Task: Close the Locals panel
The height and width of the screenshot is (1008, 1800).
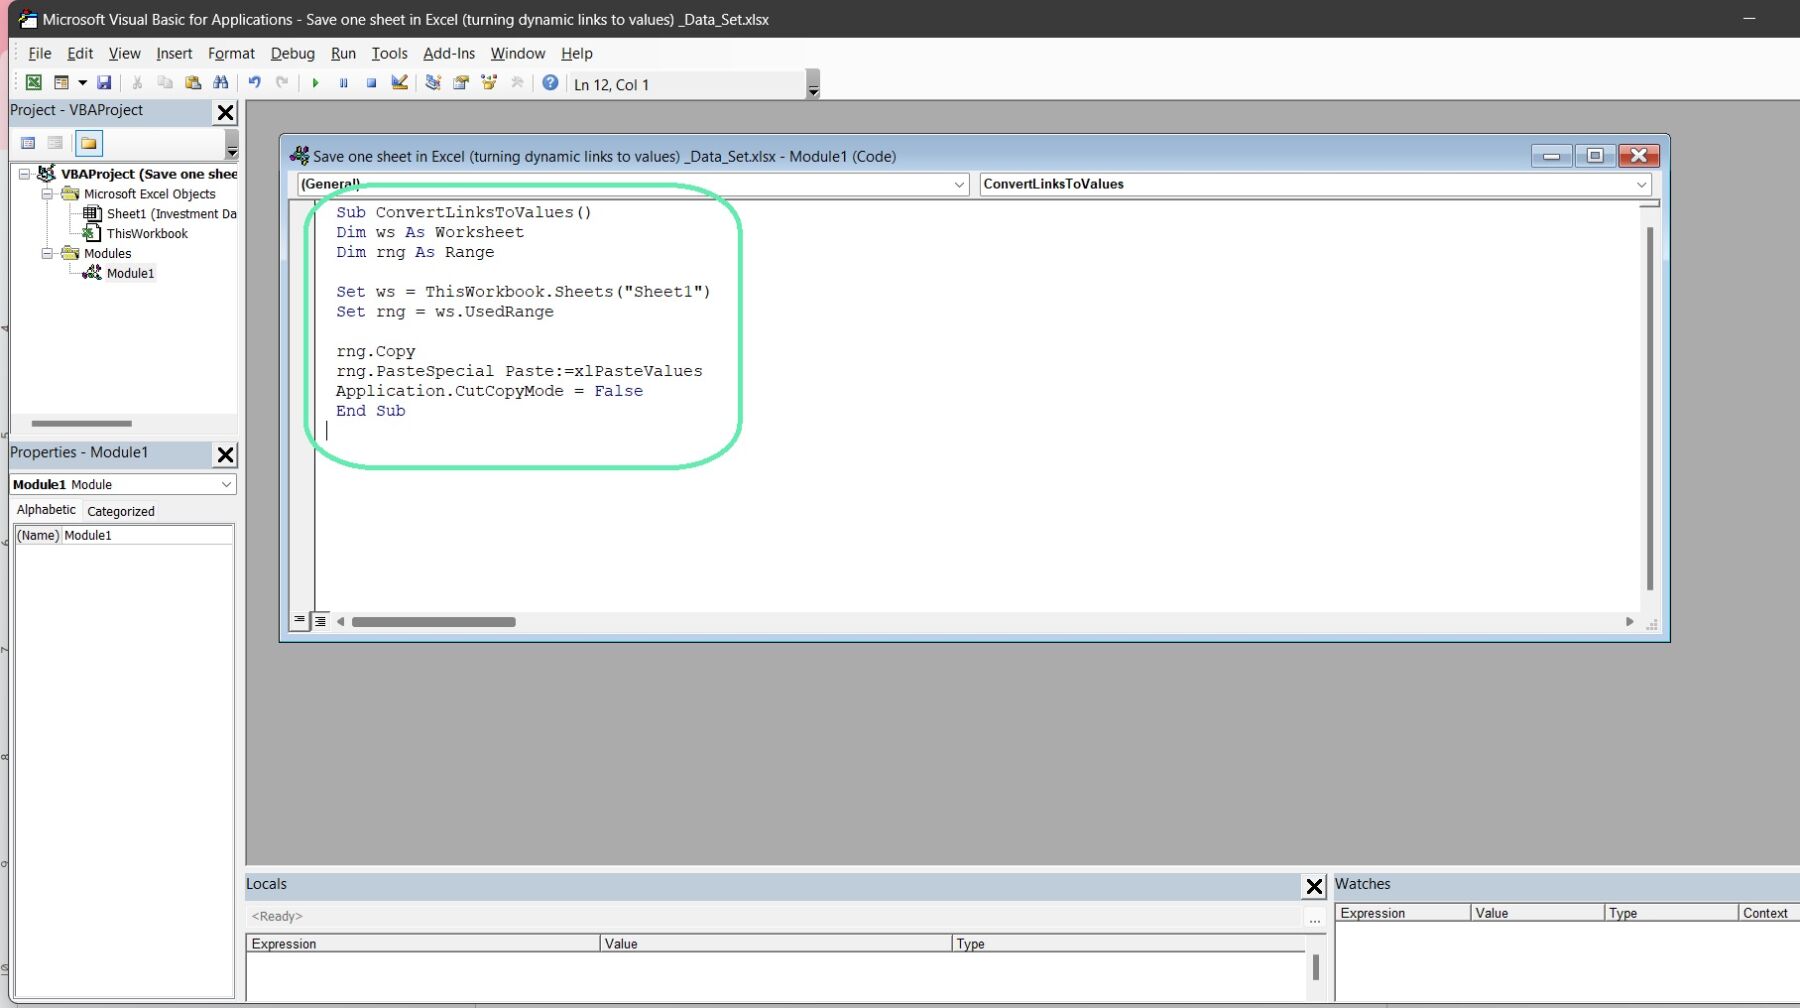Action: (x=1314, y=886)
